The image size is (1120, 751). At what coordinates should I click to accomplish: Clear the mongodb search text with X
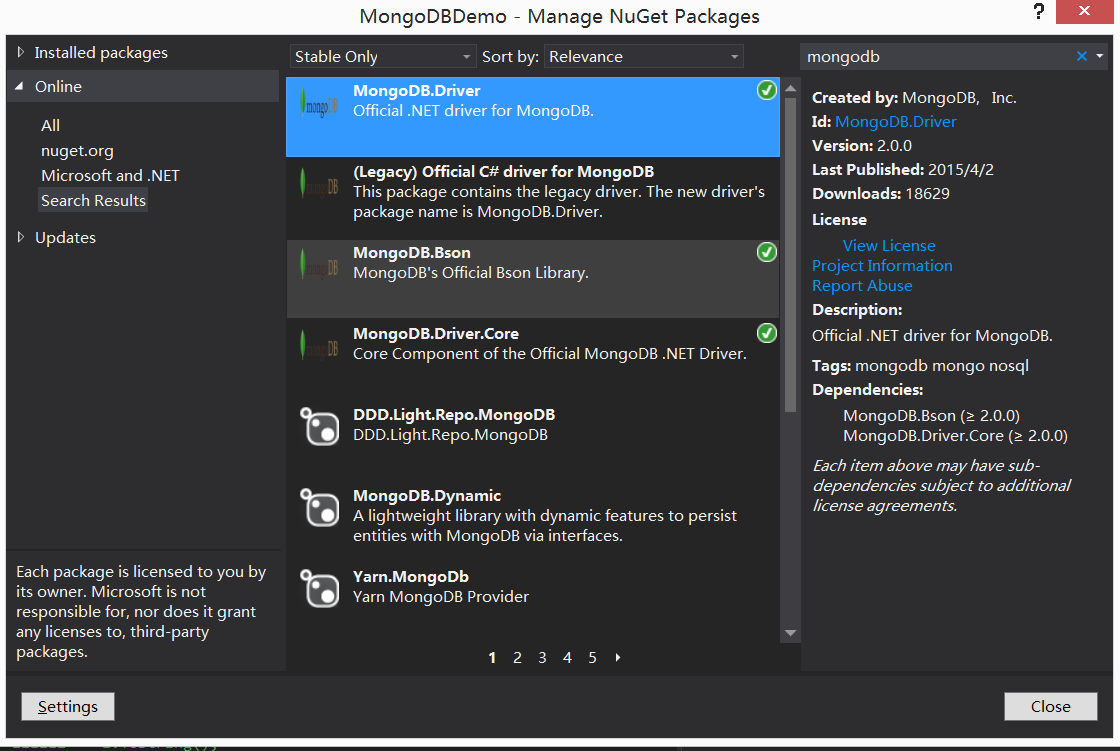click(1081, 56)
